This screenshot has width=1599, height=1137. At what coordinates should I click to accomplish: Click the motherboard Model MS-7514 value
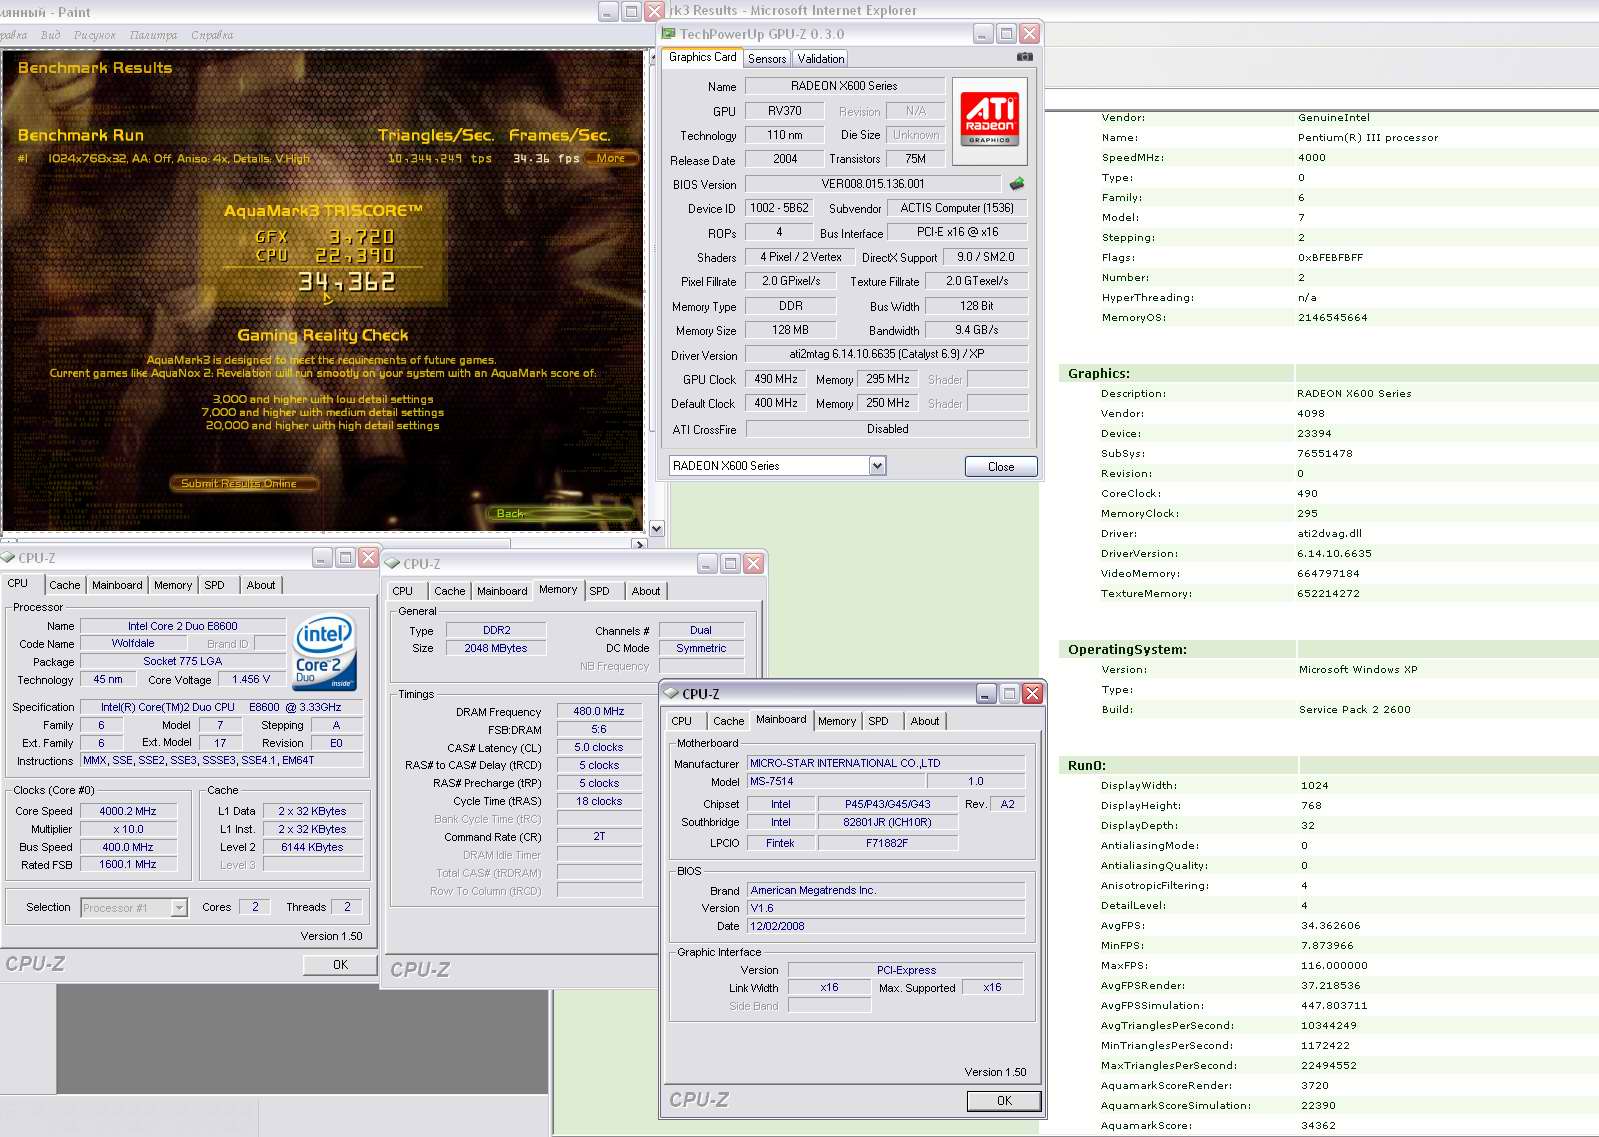(x=836, y=781)
